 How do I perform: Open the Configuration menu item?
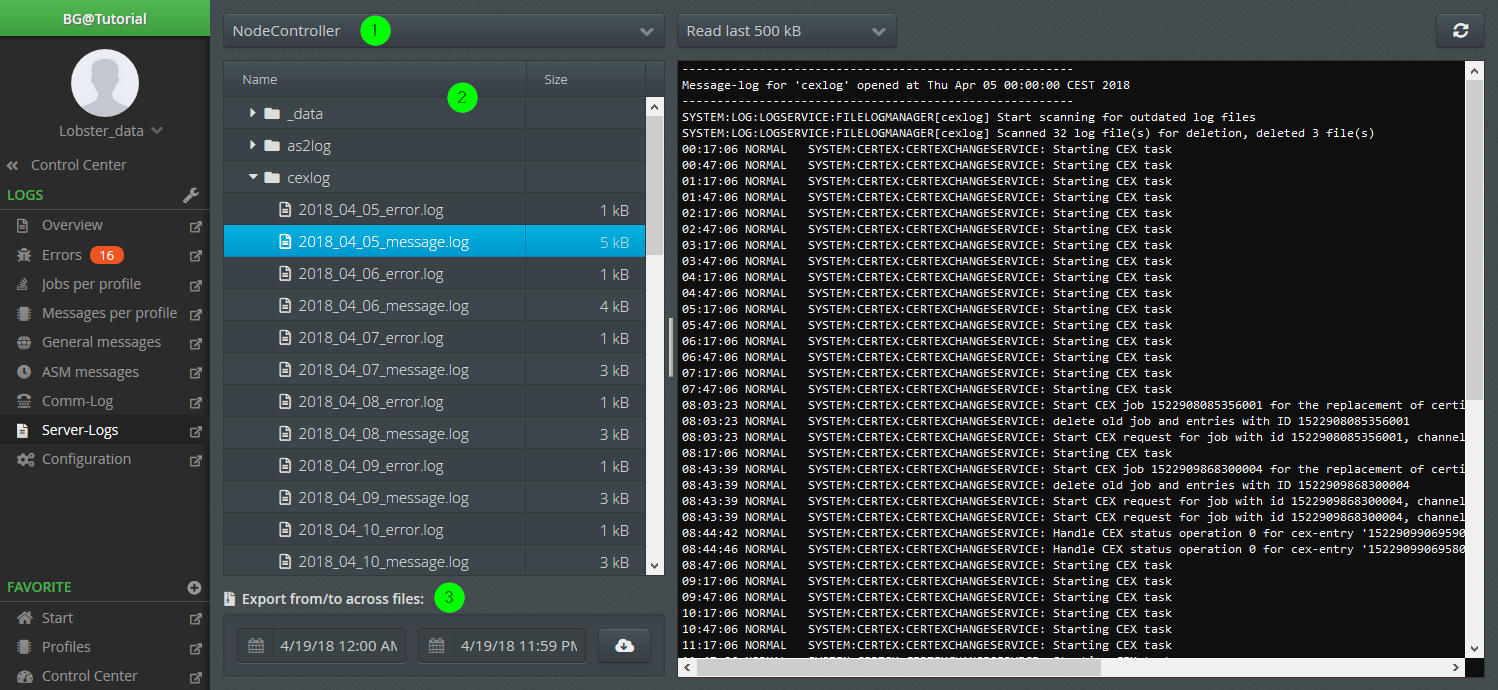[x=86, y=459]
